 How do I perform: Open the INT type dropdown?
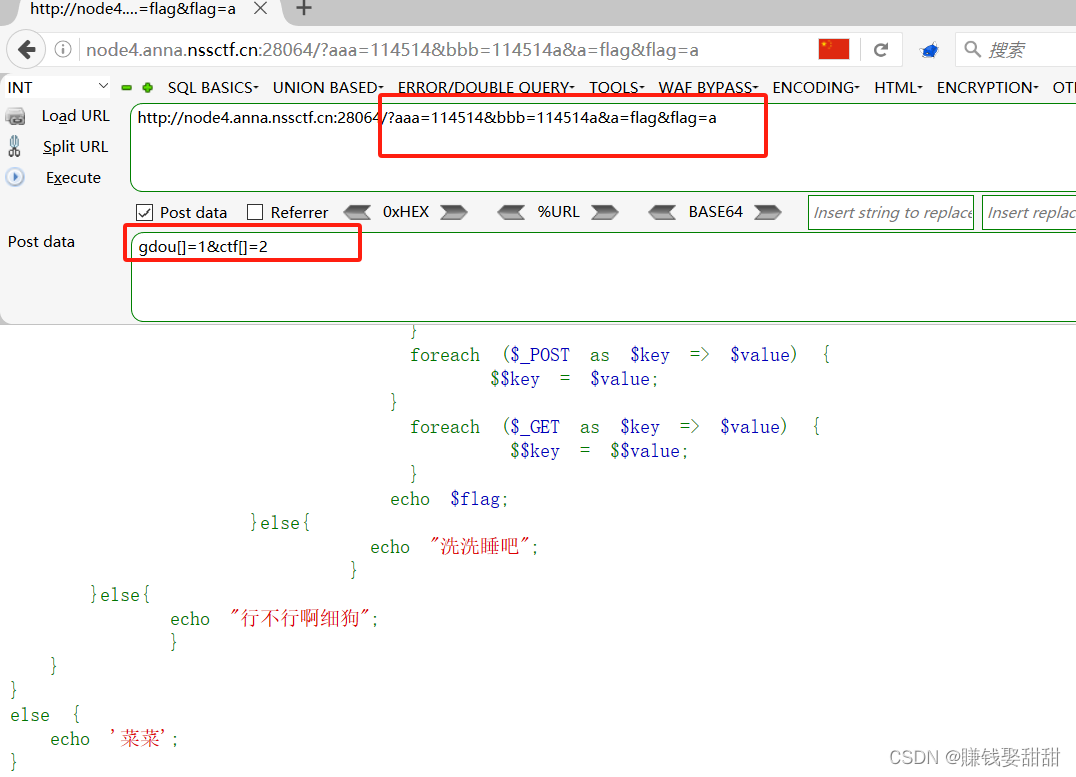103,87
